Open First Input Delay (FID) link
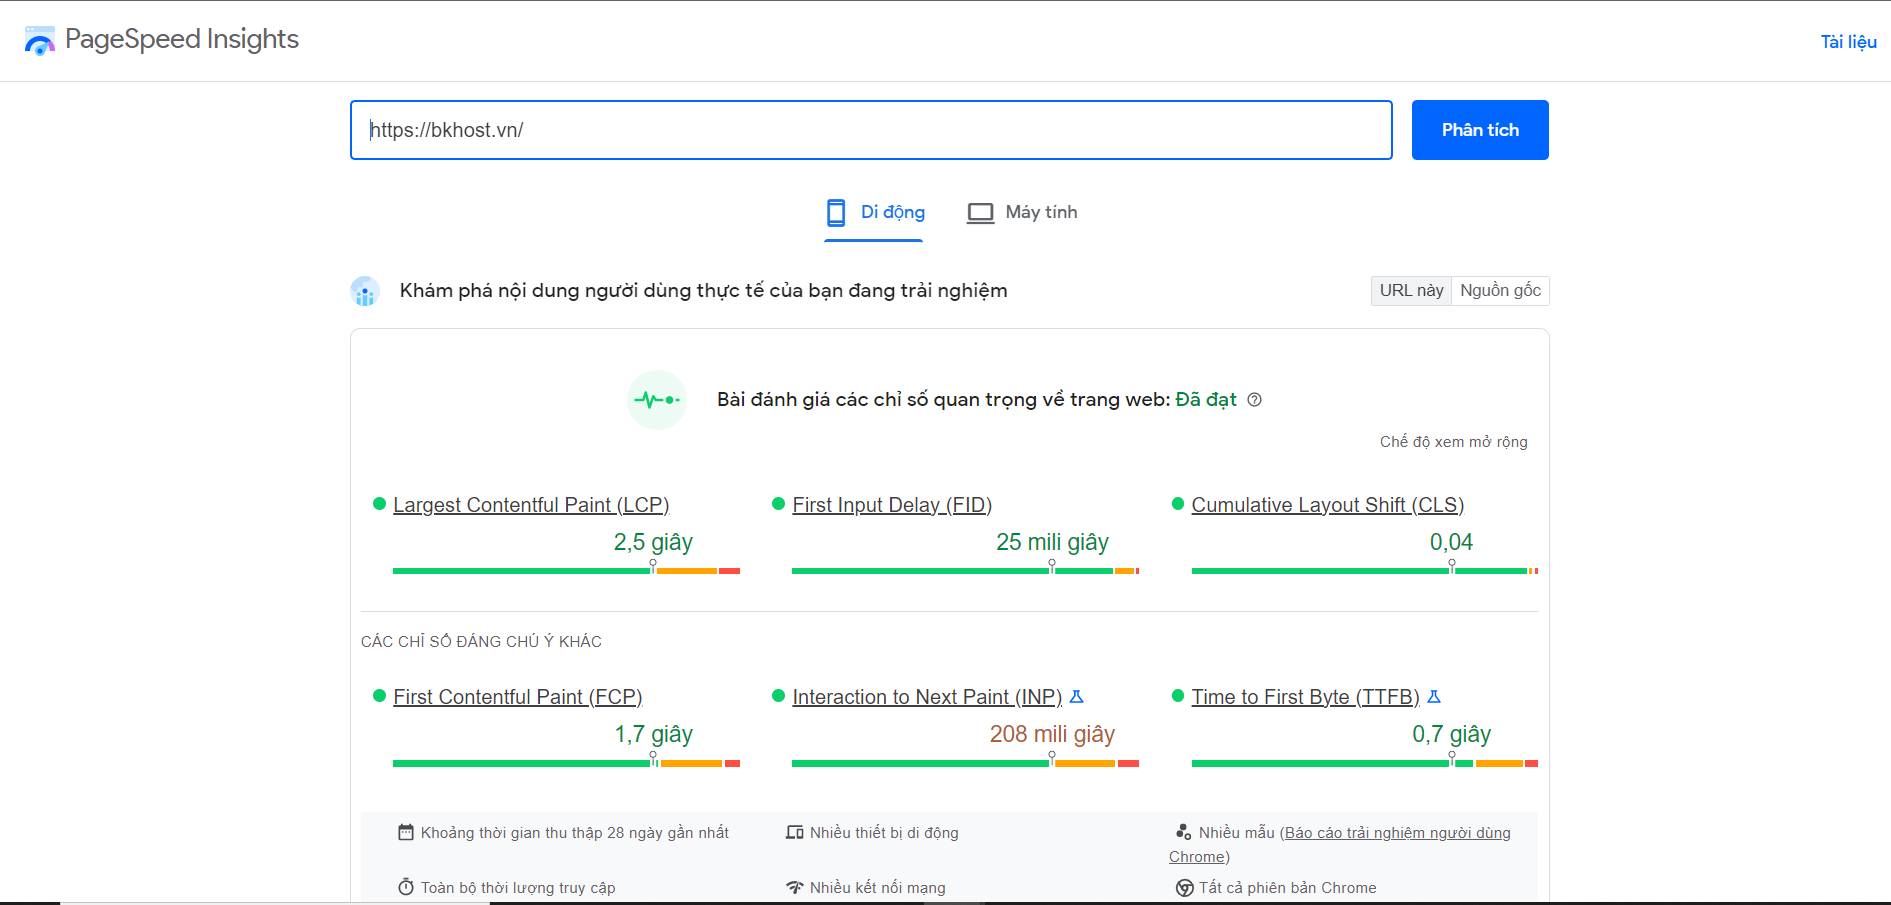 click(892, 505)
